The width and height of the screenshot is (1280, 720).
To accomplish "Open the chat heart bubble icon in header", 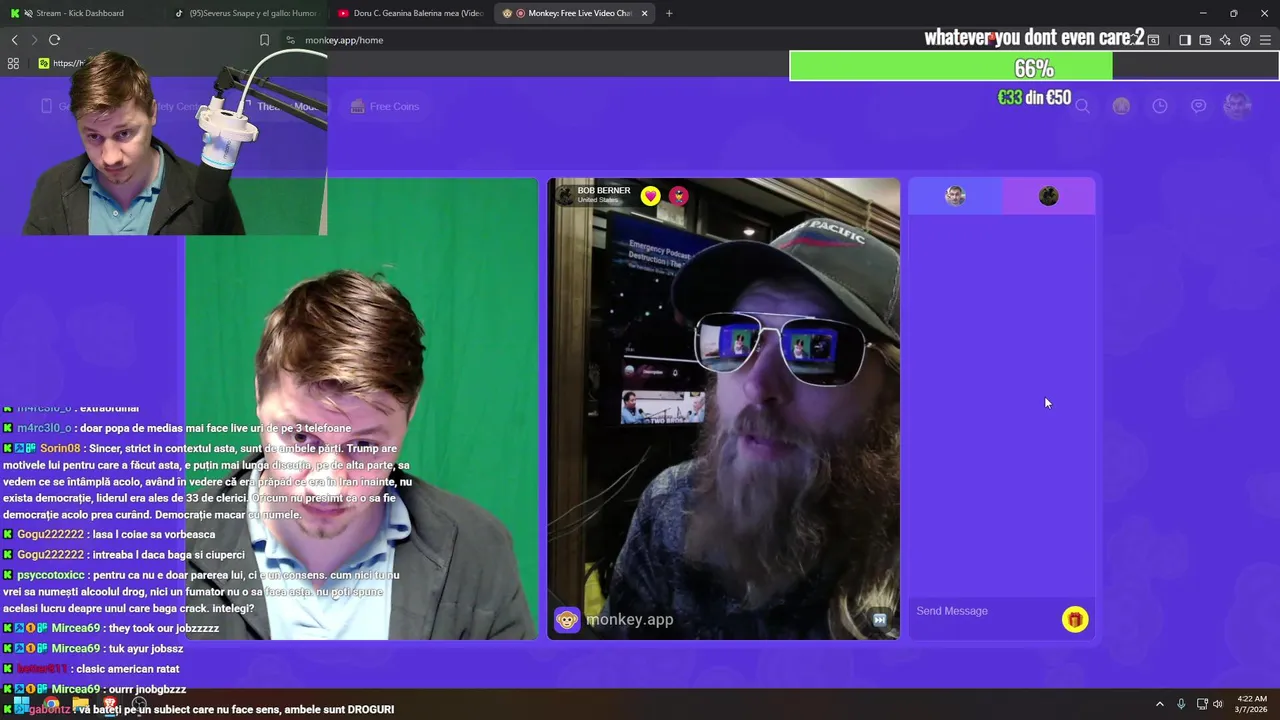I will point(1198,106).
